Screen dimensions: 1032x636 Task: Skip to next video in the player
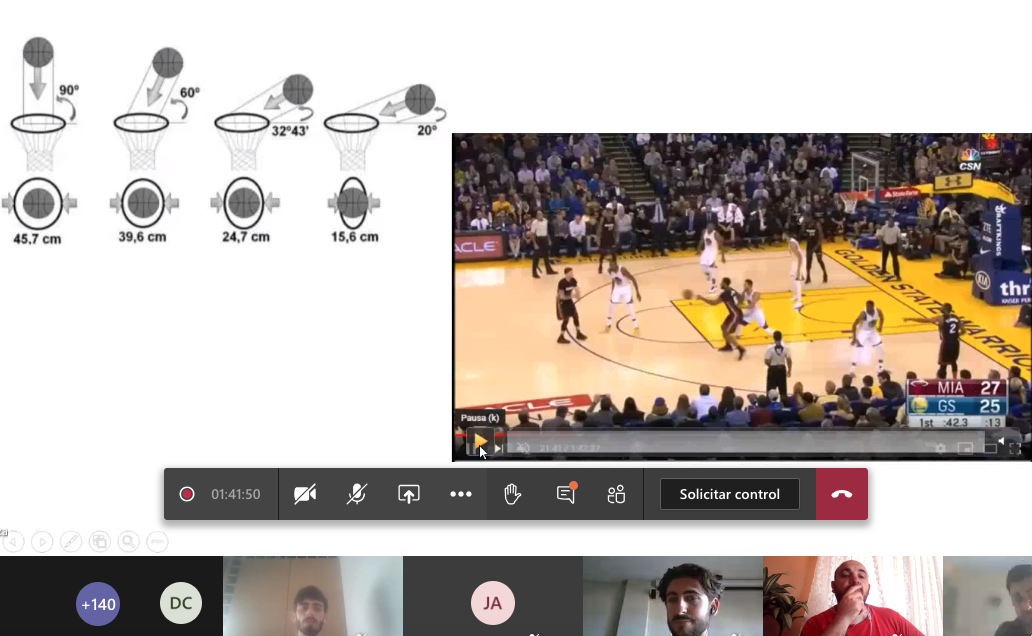point(499,448)
